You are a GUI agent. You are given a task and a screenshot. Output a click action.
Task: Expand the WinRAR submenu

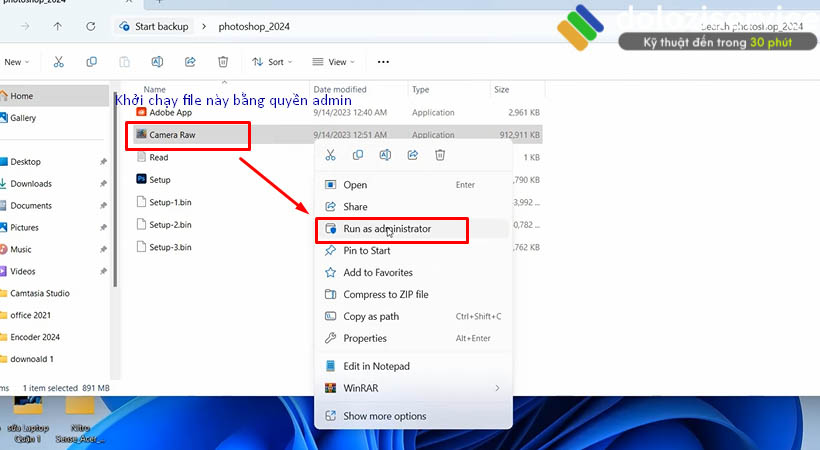tap(412, 388)
